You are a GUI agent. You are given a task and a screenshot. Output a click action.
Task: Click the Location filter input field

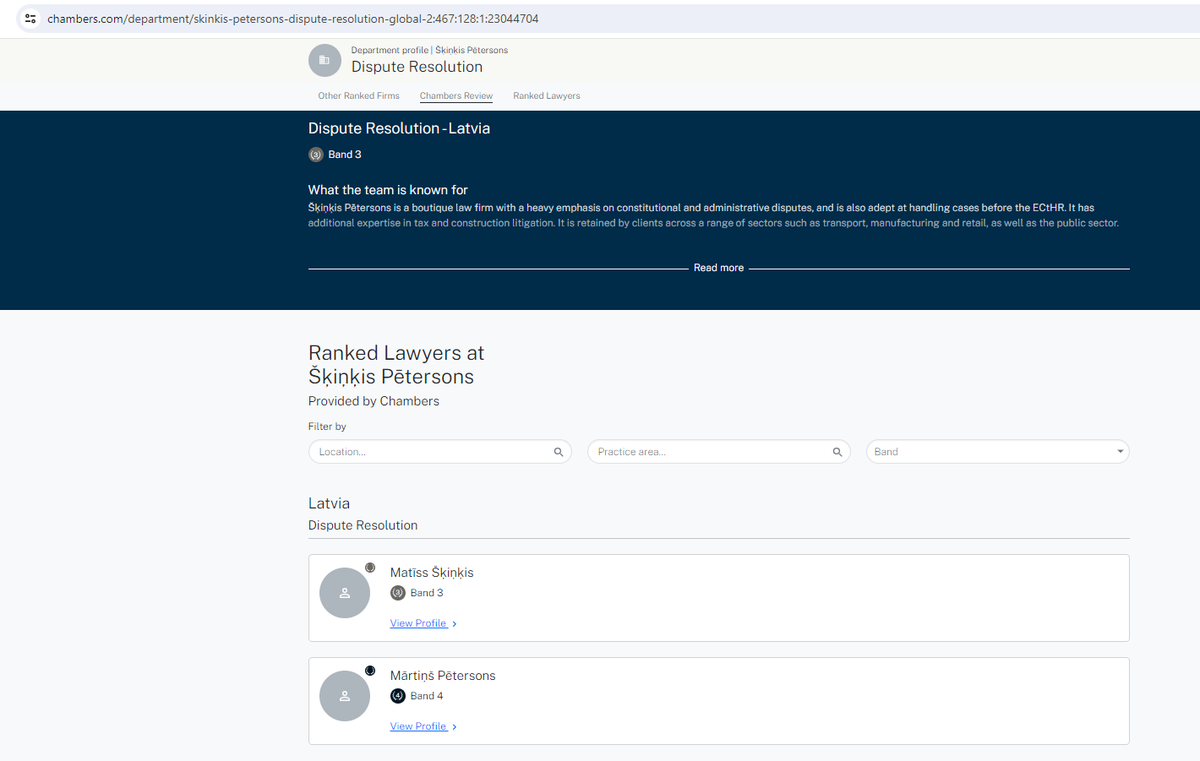click(x=440, y=452)
